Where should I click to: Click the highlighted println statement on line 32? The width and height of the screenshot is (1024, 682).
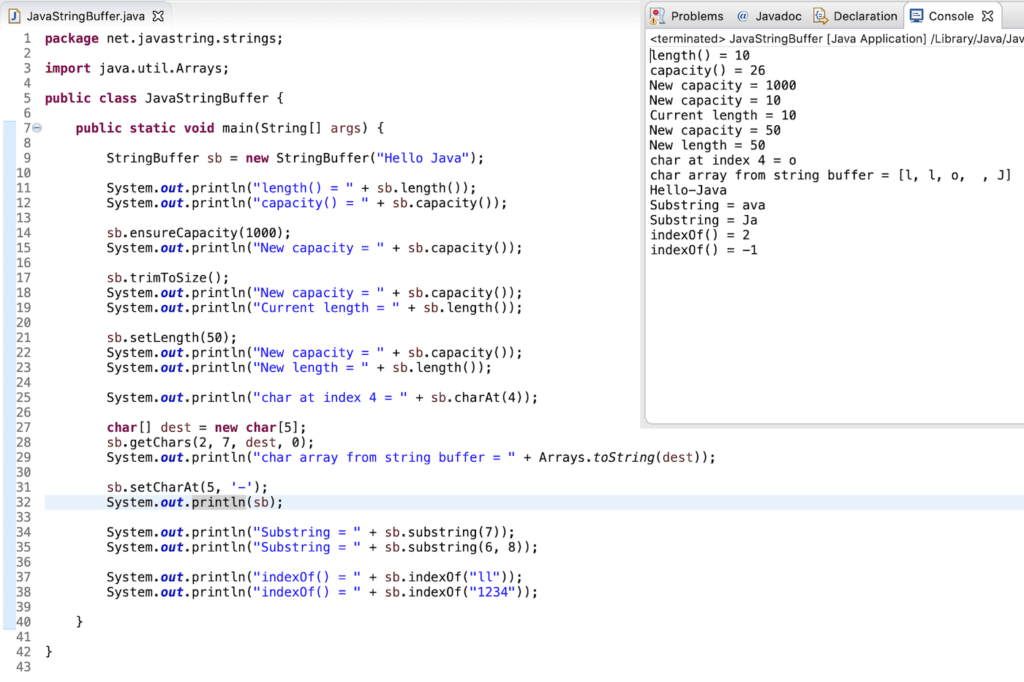[x=194, y=502]
